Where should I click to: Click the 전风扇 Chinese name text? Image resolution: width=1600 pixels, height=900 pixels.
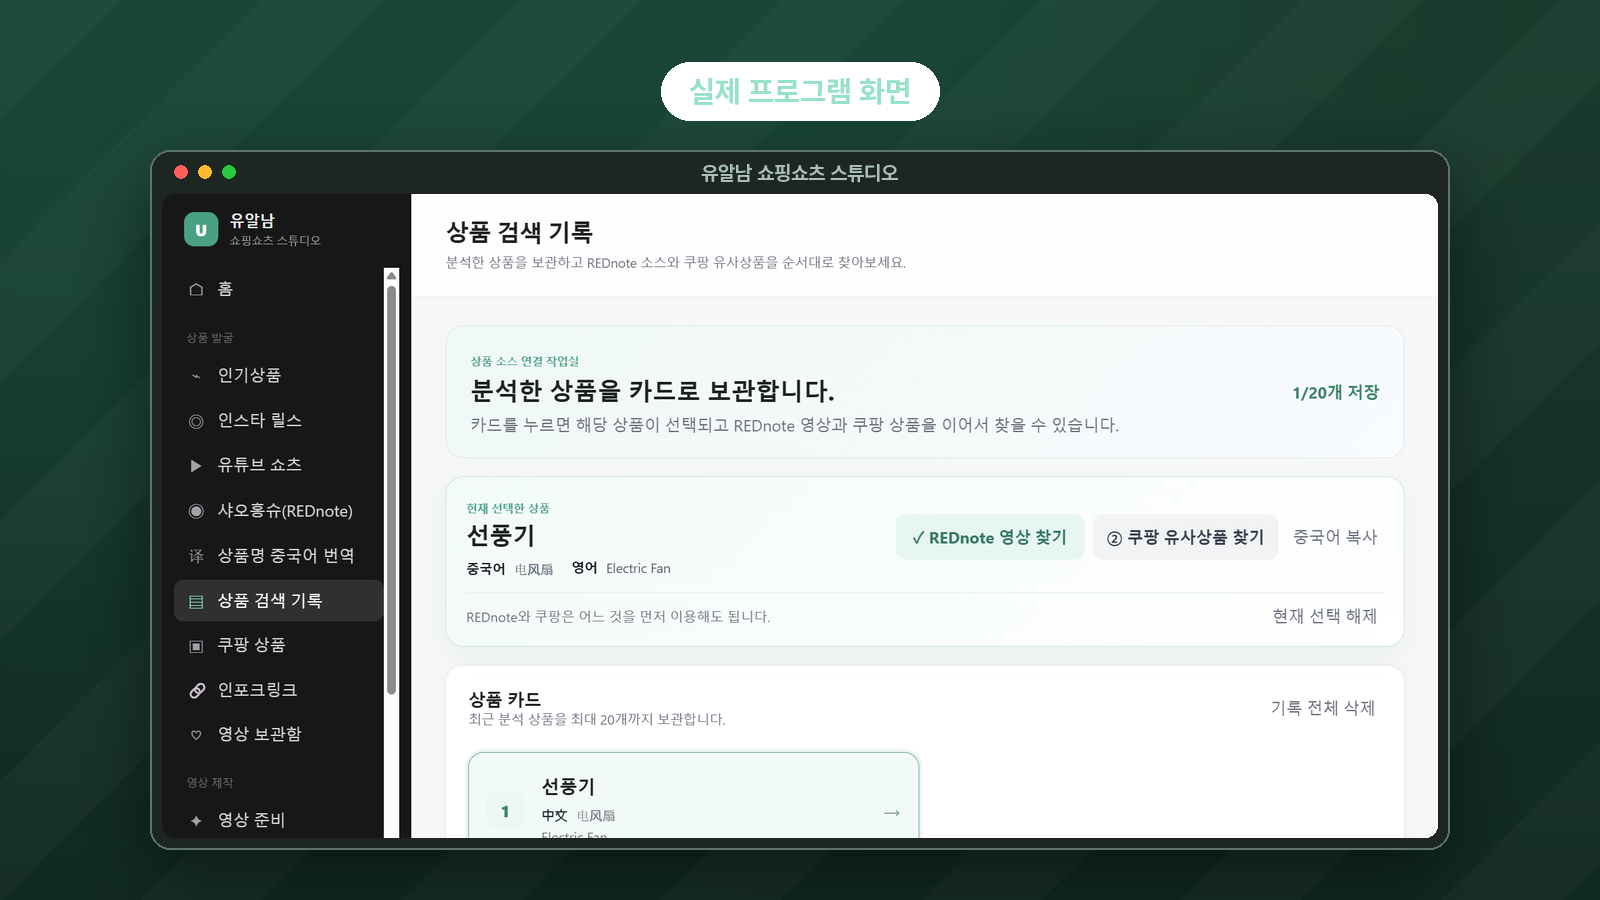(x=534, y=569)
